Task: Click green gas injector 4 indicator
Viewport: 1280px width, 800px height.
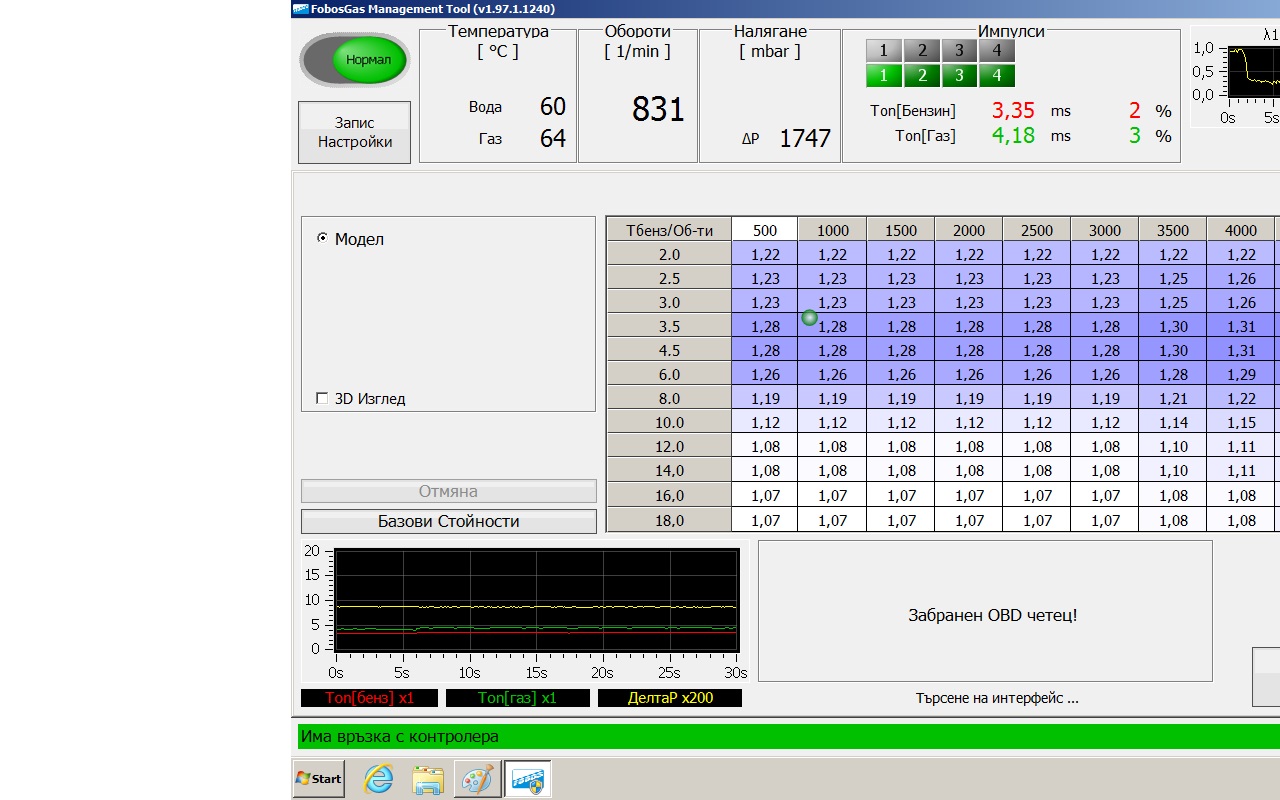Action: (997, 76)
